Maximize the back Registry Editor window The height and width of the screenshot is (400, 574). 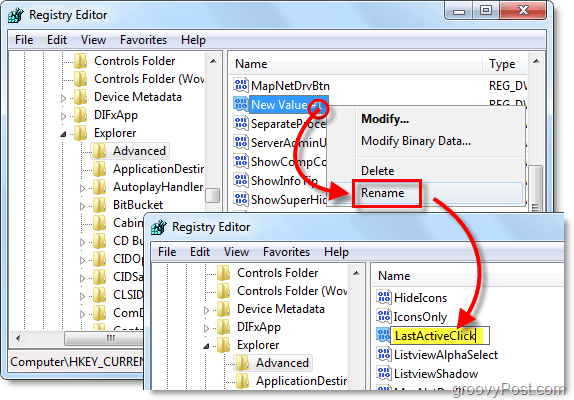(486, 11)
